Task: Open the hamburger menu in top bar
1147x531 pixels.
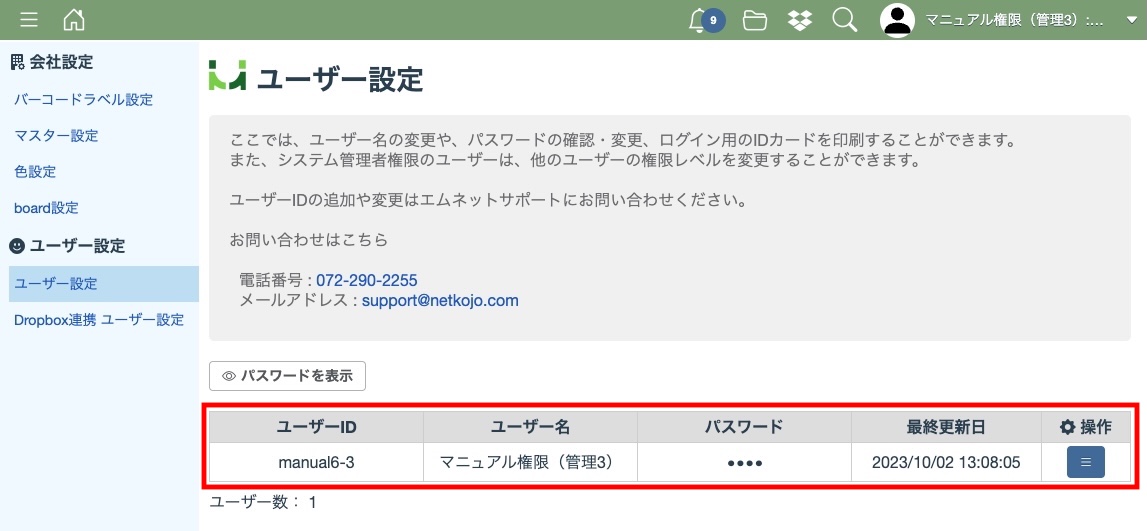Action: coord(29,20)
